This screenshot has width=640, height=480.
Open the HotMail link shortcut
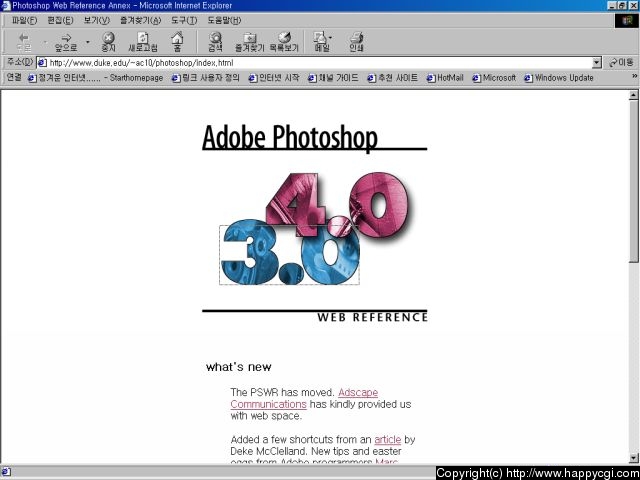[x=445, y=78]
